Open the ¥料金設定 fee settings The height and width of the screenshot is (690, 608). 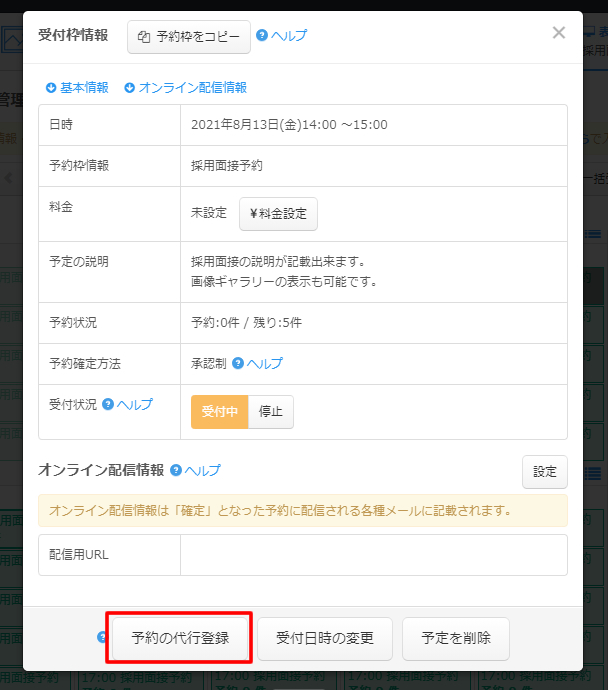[278, 214]
